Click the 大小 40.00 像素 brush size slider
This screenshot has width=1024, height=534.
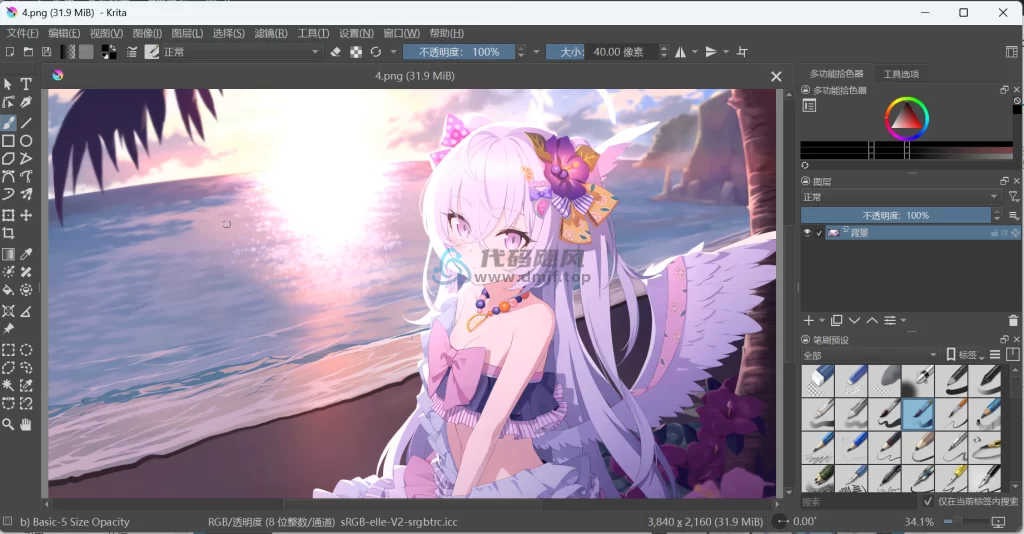601,52
